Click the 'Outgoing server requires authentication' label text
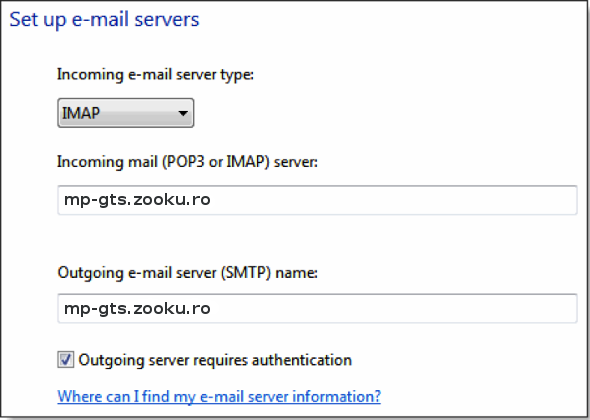This screenshot has width=590, height=420. (215, 360)
